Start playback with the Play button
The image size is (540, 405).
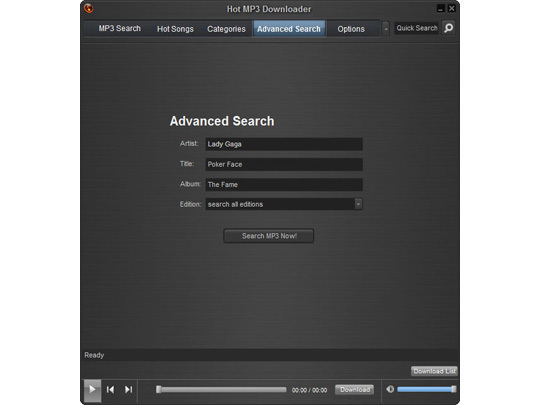click(92, 390)
